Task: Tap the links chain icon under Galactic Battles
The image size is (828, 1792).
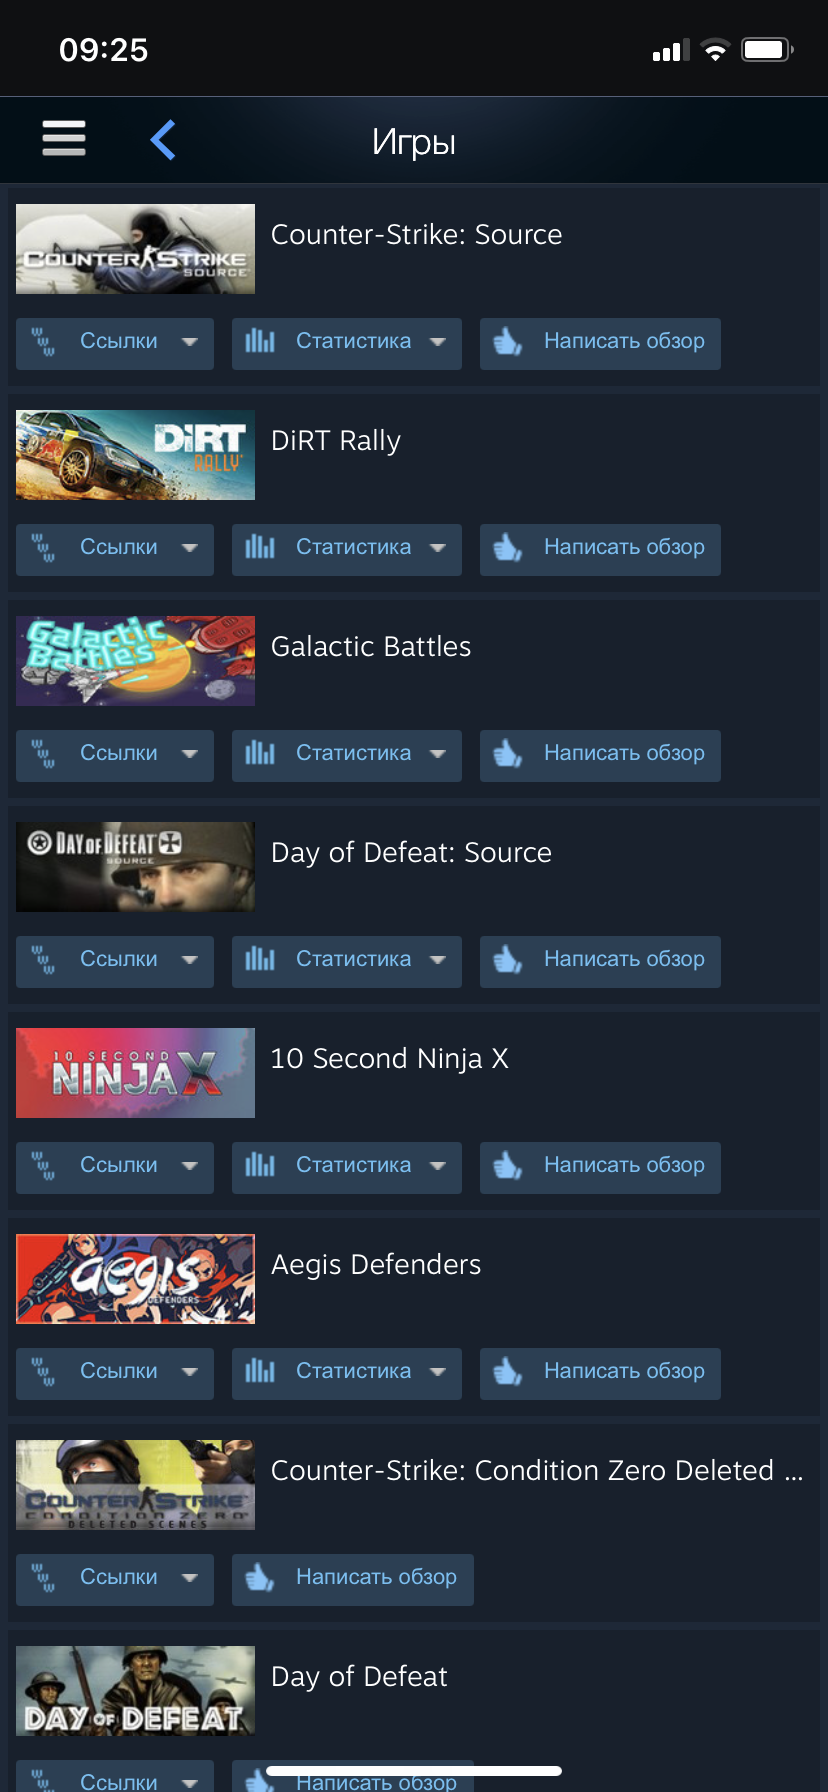Action: point(43,753)
